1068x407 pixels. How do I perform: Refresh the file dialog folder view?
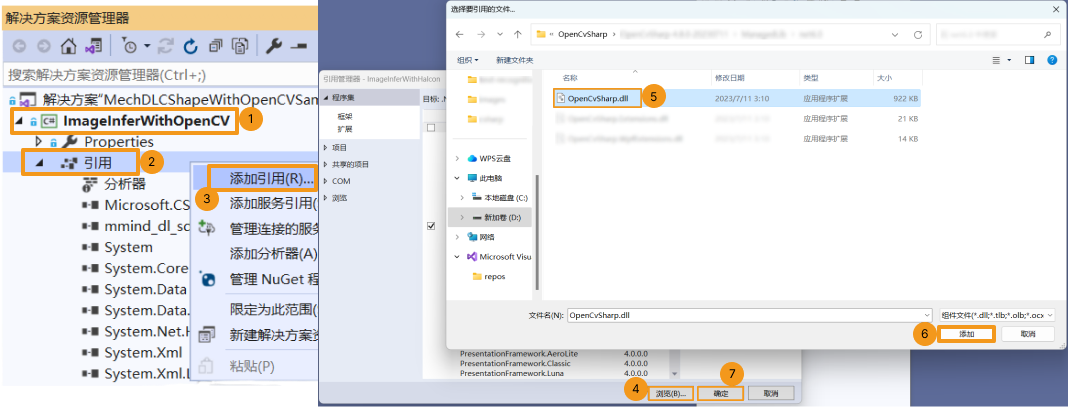pos(919,33)
